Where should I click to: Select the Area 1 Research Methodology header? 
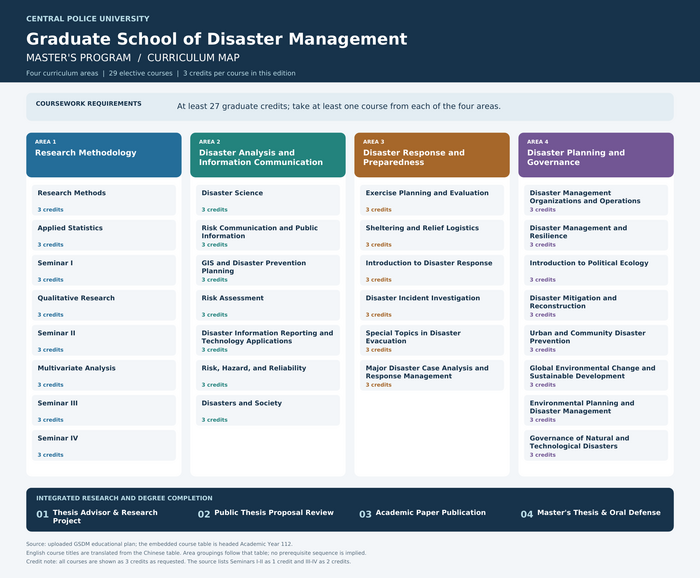tap(104, 155)
